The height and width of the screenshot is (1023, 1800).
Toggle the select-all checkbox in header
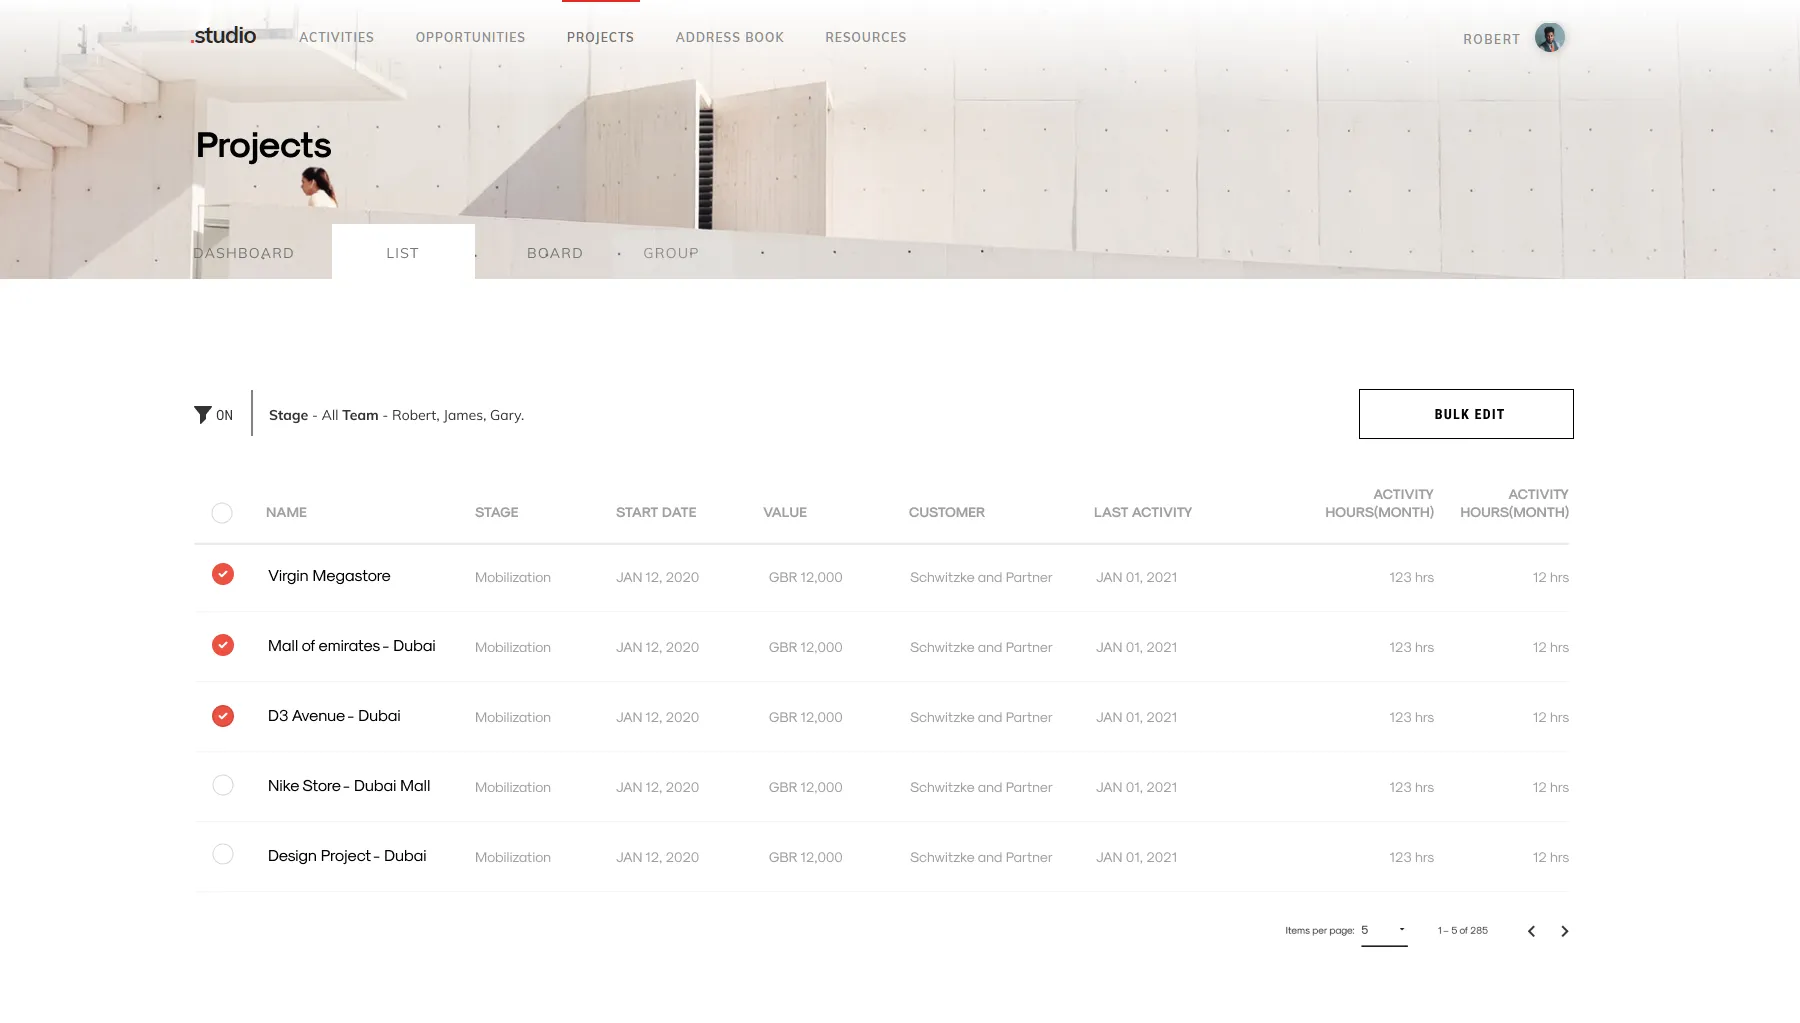pyautogui.click(x=222, y=512)
